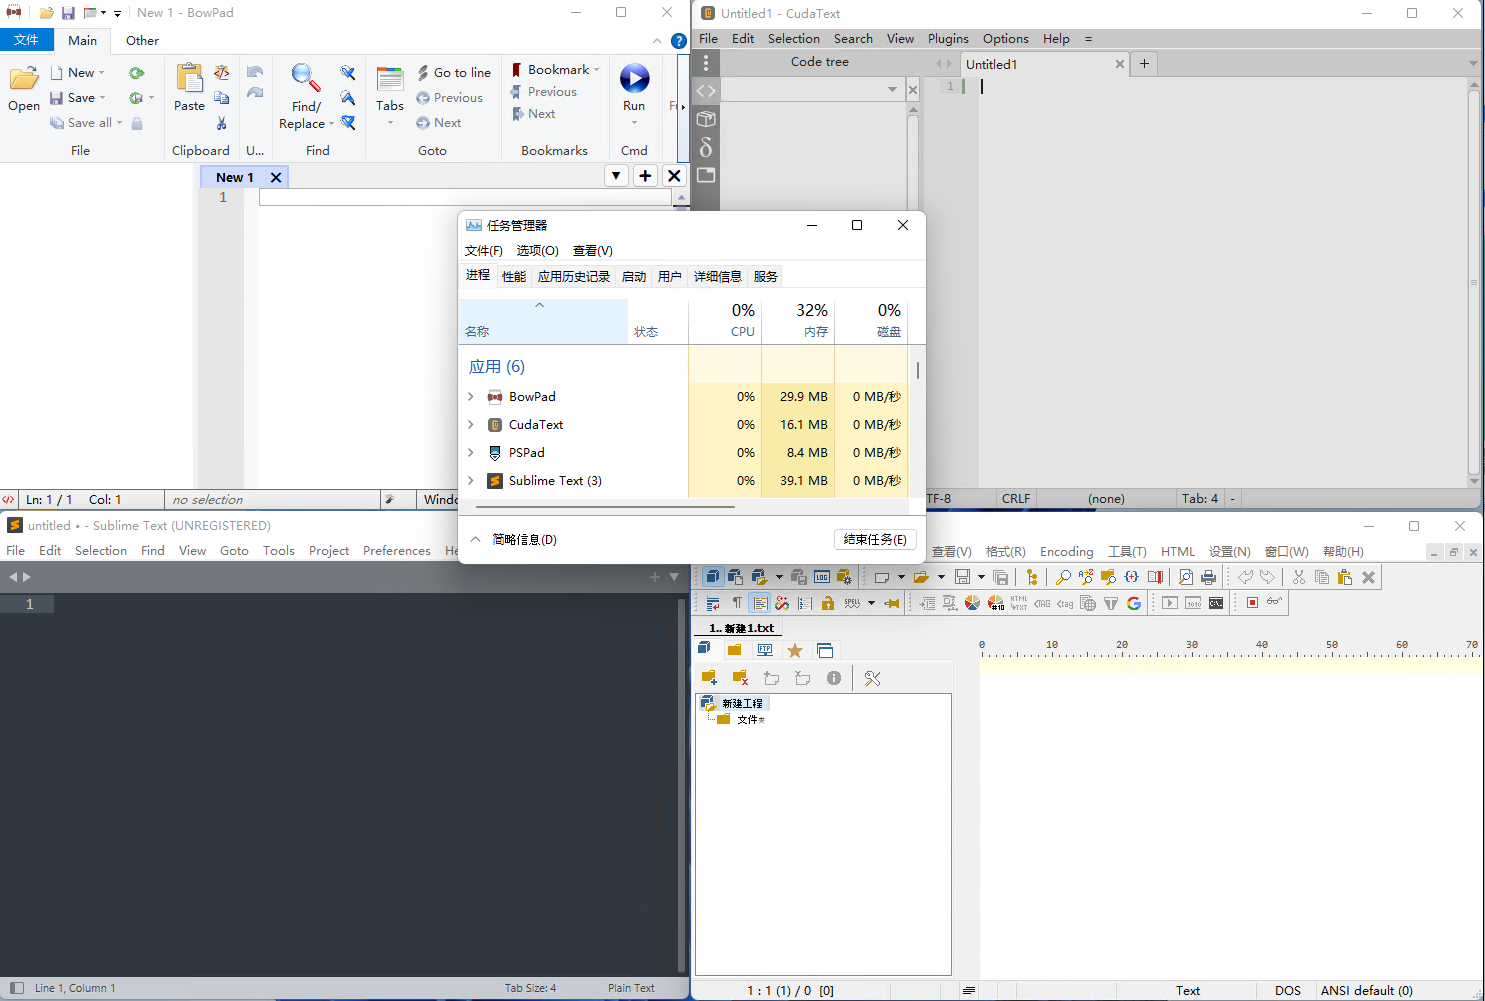The height and width of the screenshot is (1001, 1485).
Task: Switch to the Other ribbon tab in BowPad
Action: click(x=142, y=41)
